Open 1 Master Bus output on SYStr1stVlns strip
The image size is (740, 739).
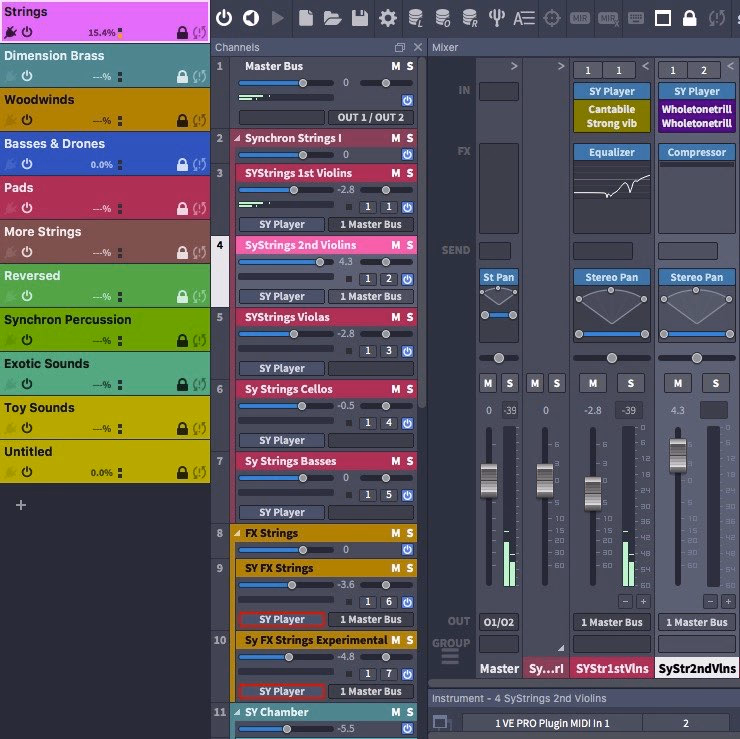click(x=612, y=622)
